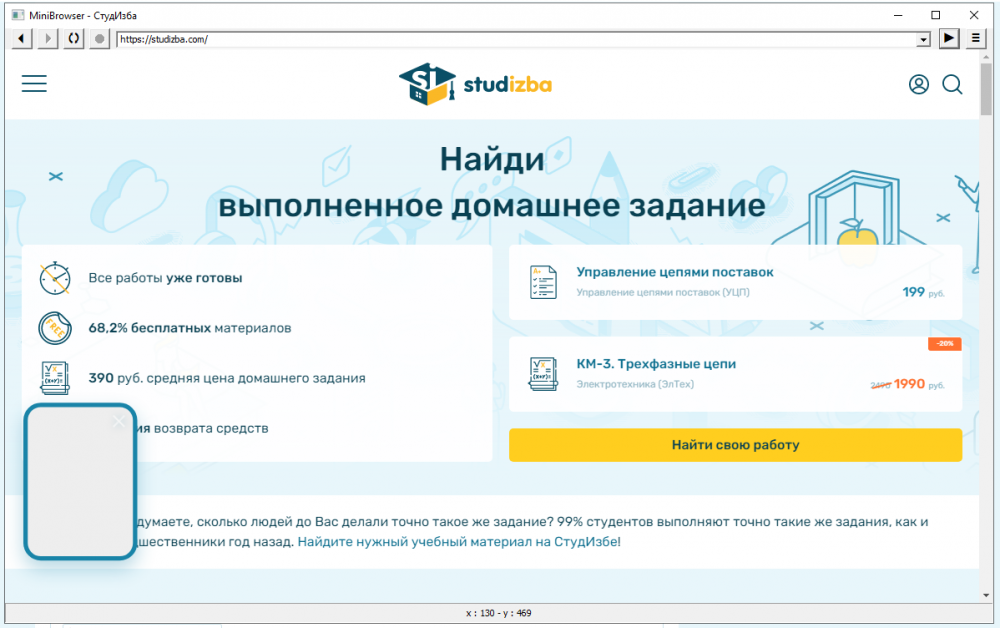Go back with the browser back arrow
Screen dimensions: 1000x628
click(21, 39)
